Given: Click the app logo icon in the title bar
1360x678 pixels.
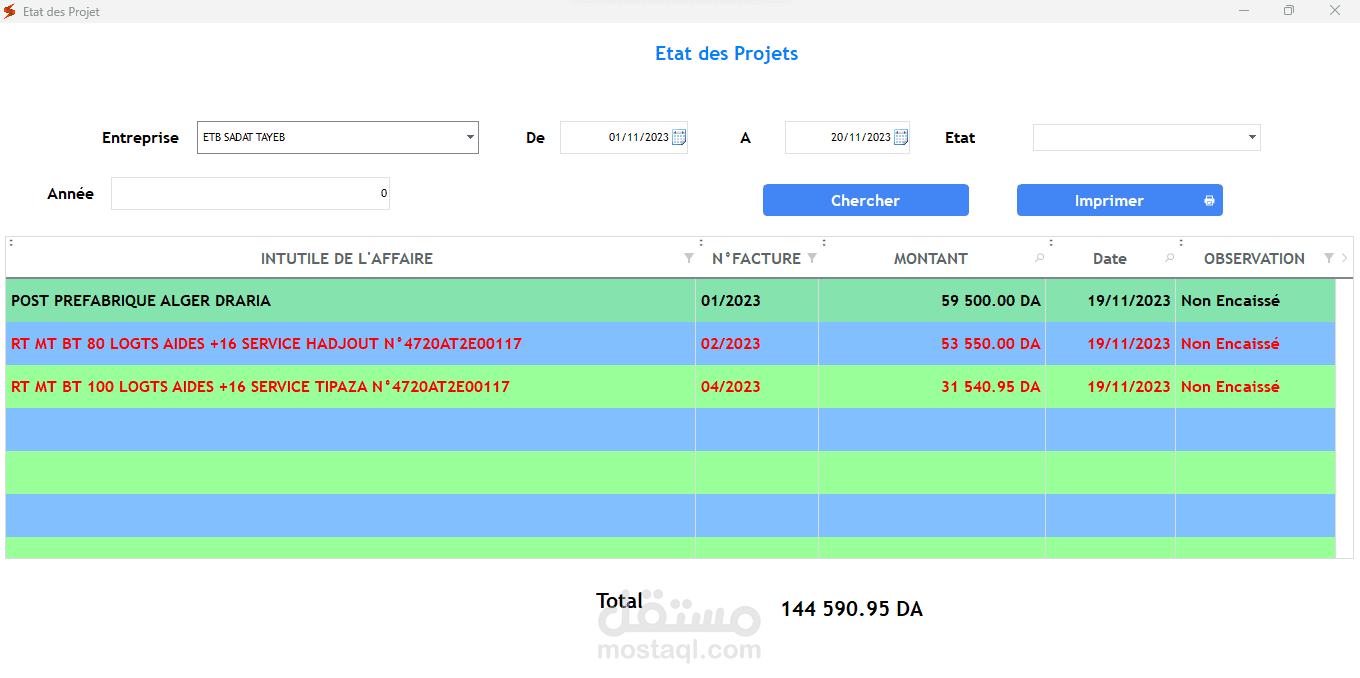Looking at the screenshot, I should coord(10,11).
